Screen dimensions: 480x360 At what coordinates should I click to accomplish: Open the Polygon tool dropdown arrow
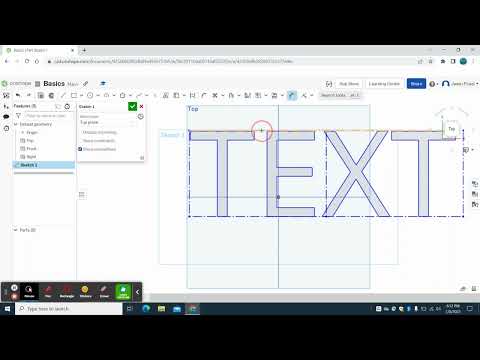point(130,95)
